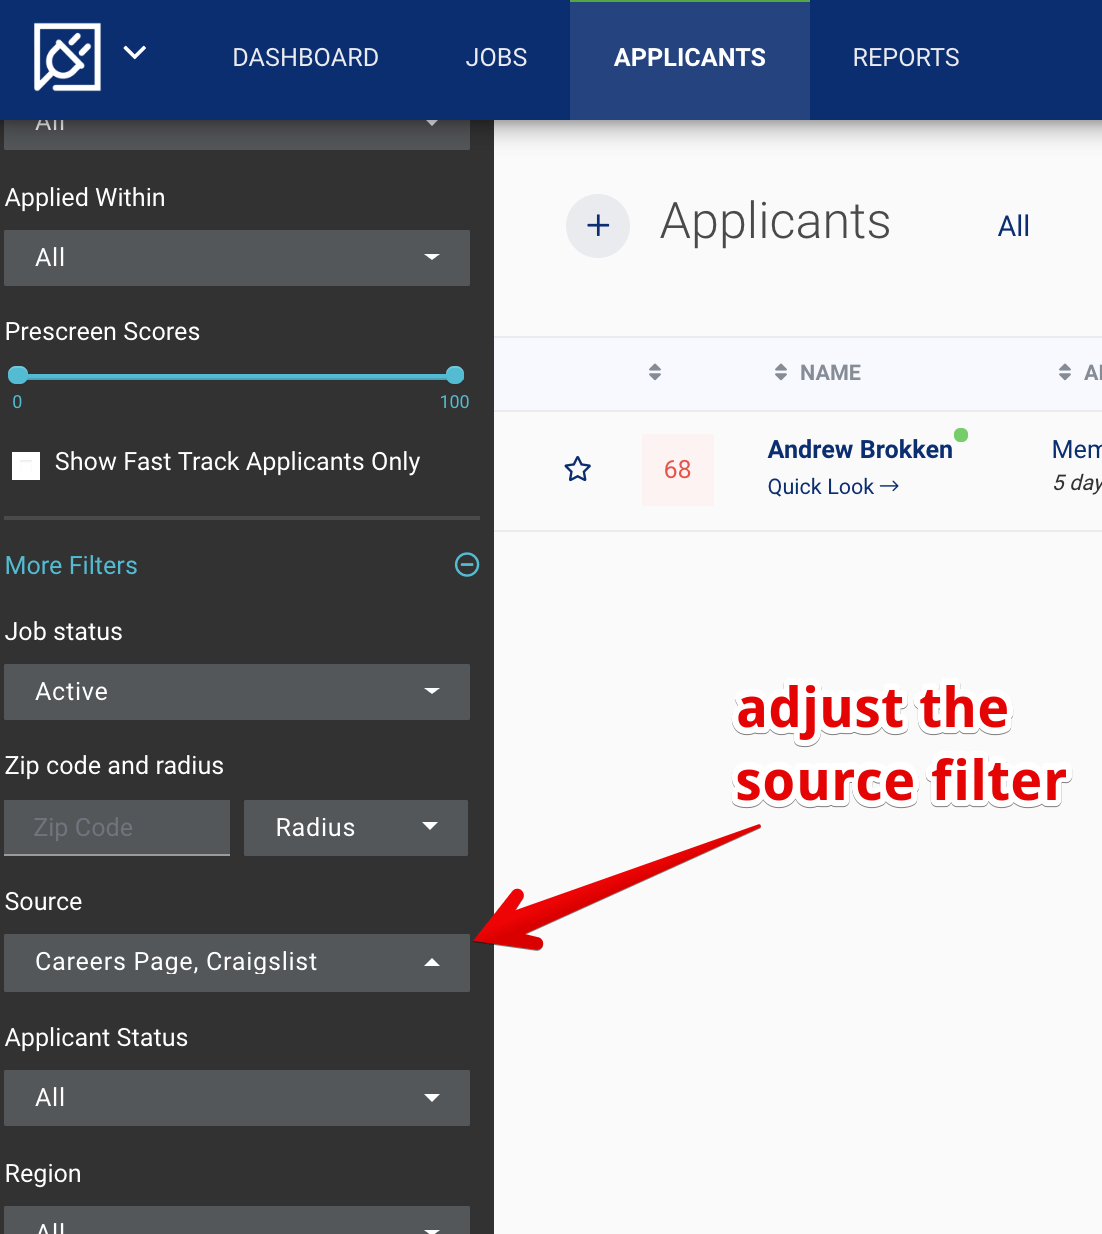Viewport: 1102px width, 1234px height.
Task: Open the Applicant Status dropdown
Action: tap(237, 1098)
